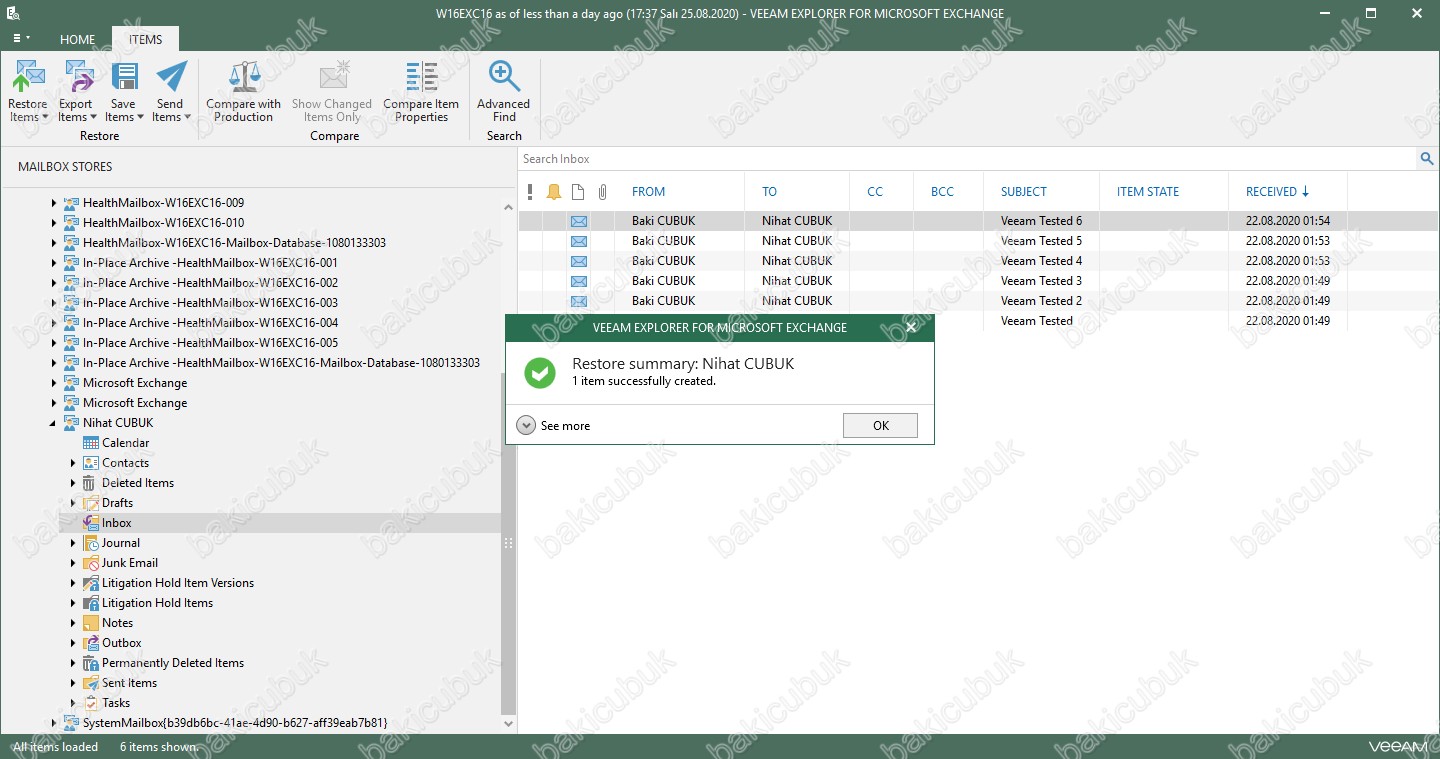Open the Send Items ribbon button

click(171, 91)
